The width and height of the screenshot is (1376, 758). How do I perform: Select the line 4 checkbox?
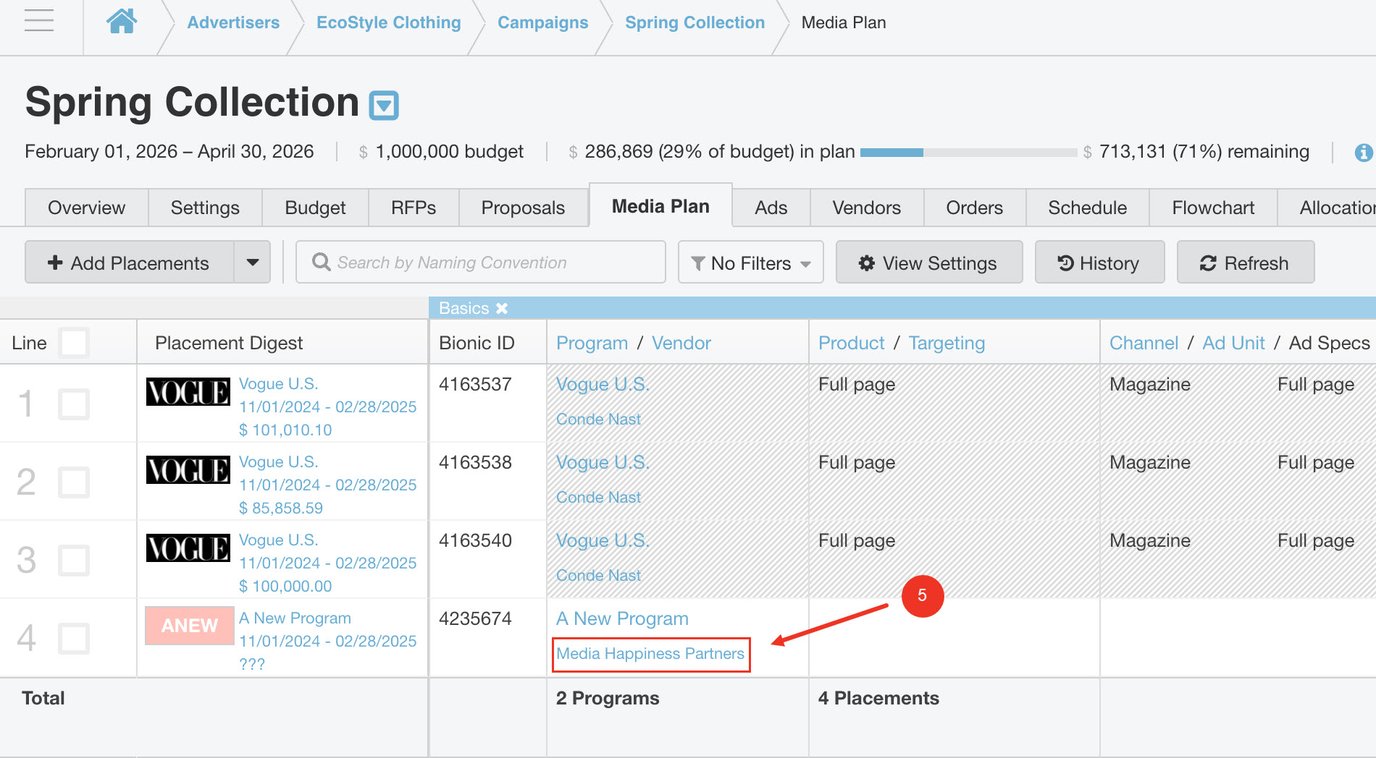pos(73,639)
